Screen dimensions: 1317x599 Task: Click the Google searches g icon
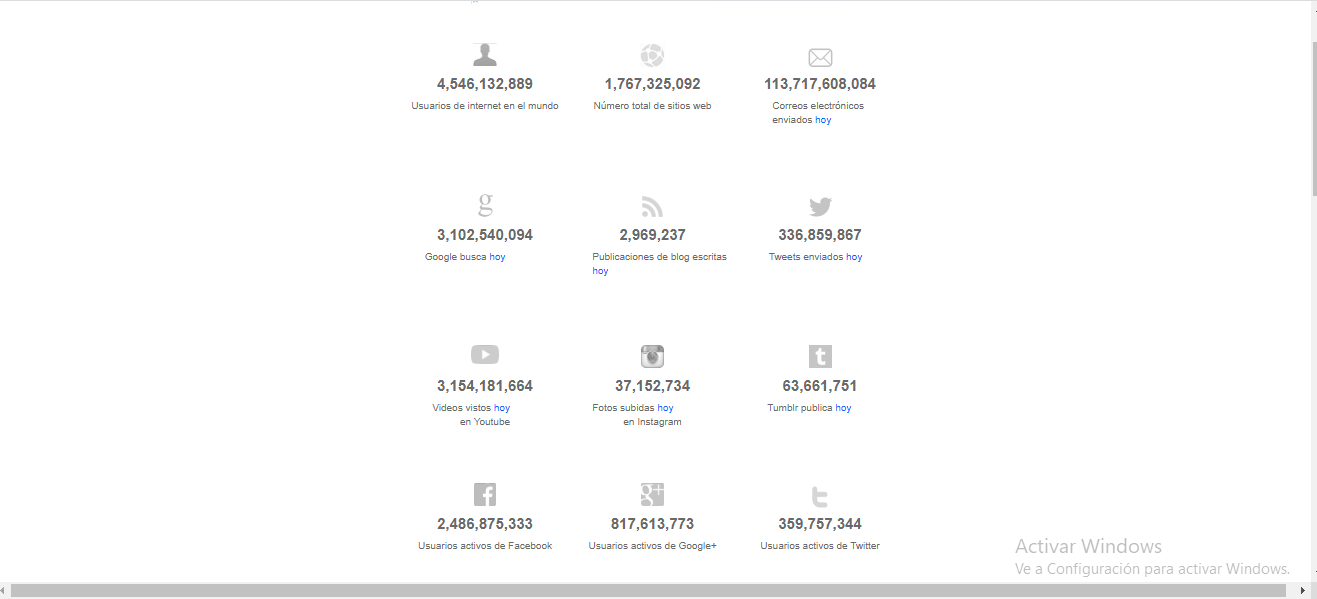click(485, 206)
